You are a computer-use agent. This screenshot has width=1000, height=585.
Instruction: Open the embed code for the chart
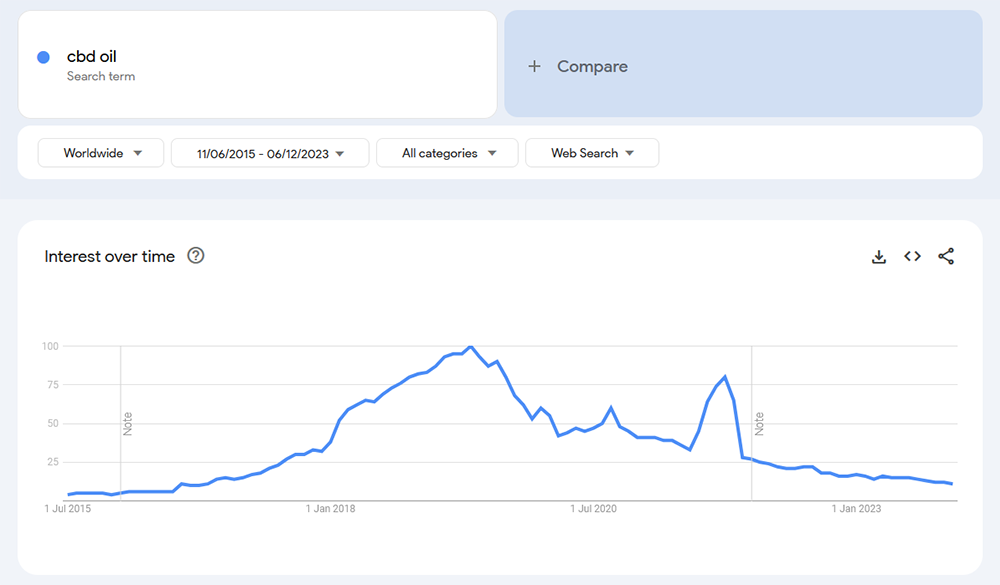[x=912, y=256]
